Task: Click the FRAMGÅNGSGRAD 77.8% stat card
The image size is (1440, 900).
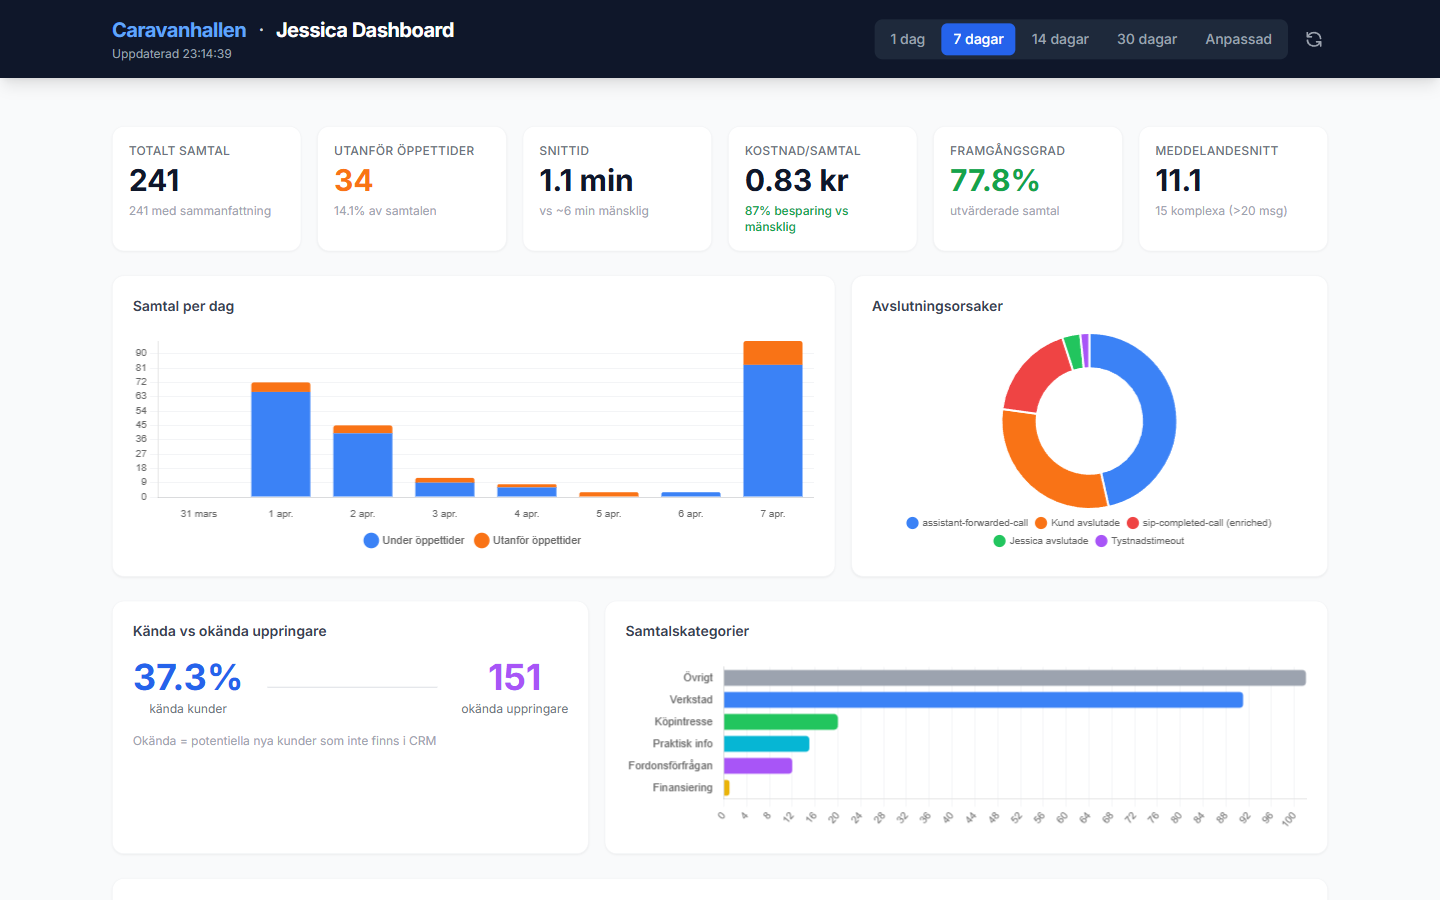Action: click(1027, 188)
